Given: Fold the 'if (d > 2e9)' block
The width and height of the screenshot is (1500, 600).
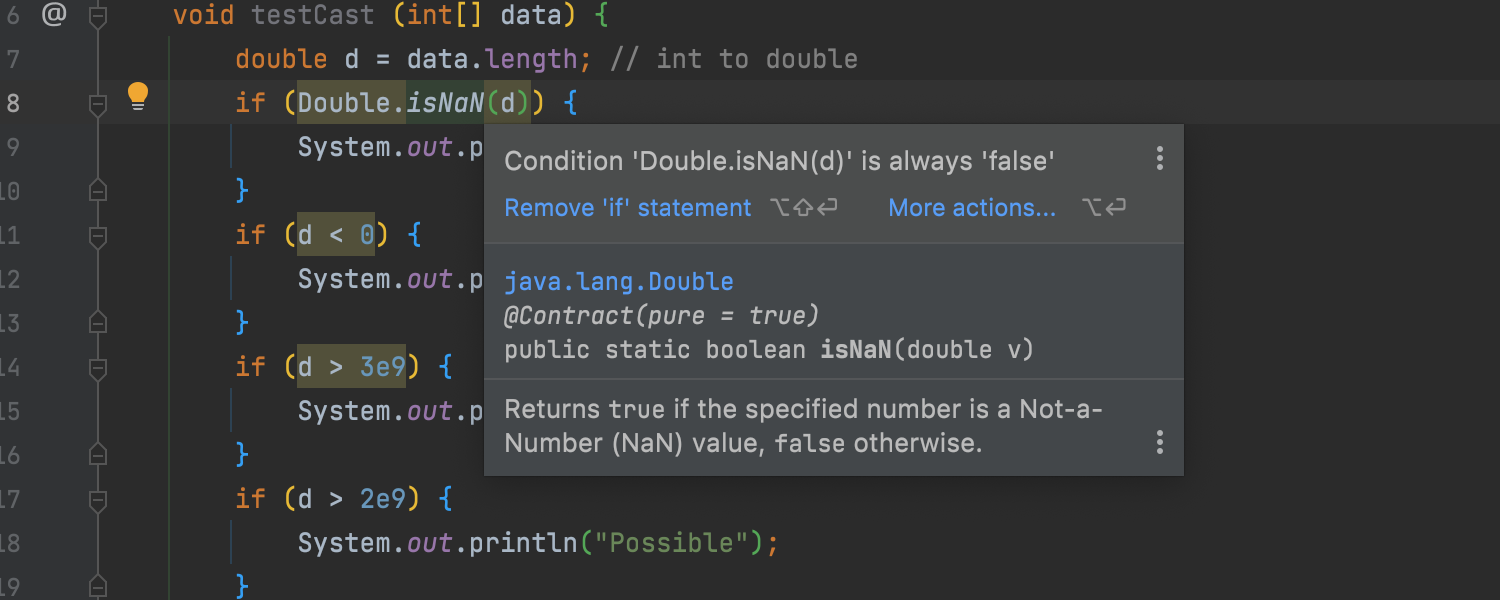Looking at the screenshot, I should (x=97, y=499).
